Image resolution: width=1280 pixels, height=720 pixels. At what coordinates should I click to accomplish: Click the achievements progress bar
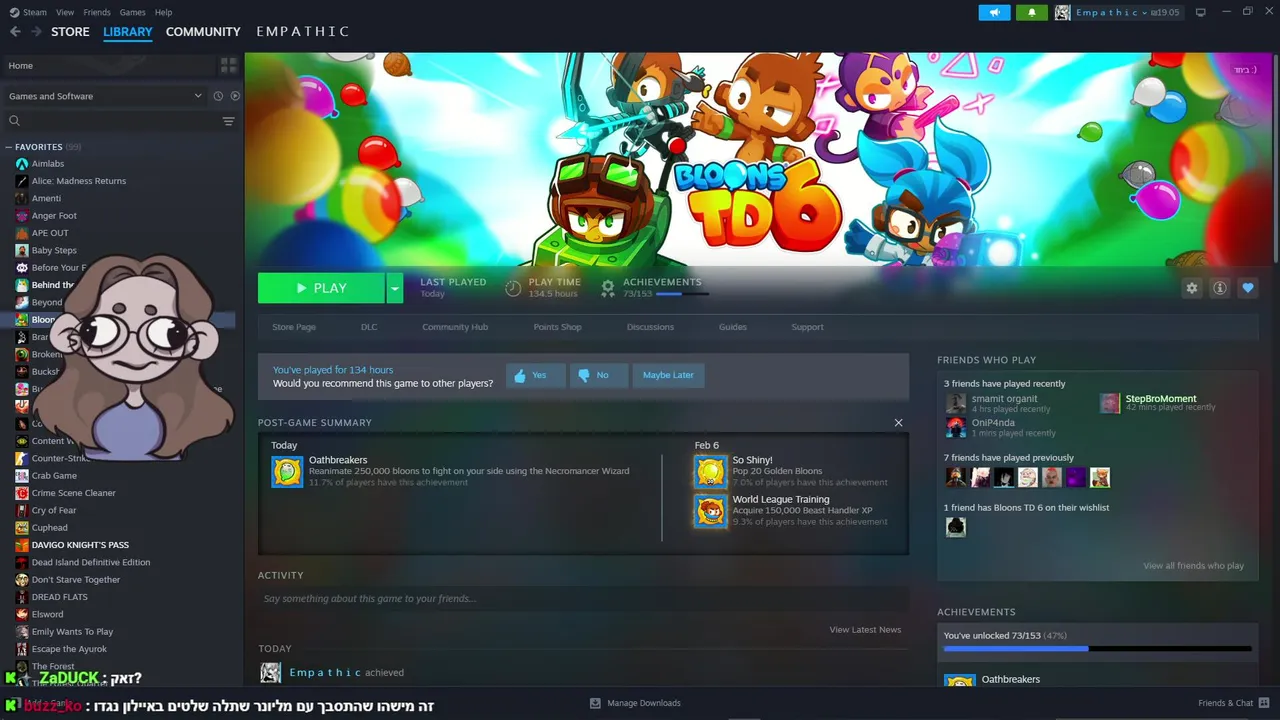click(x=1097, y=649)
